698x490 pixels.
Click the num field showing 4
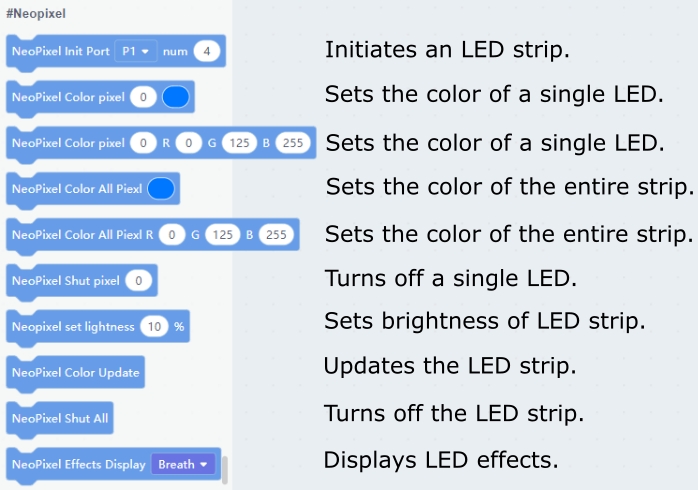(x=206, y=50)
